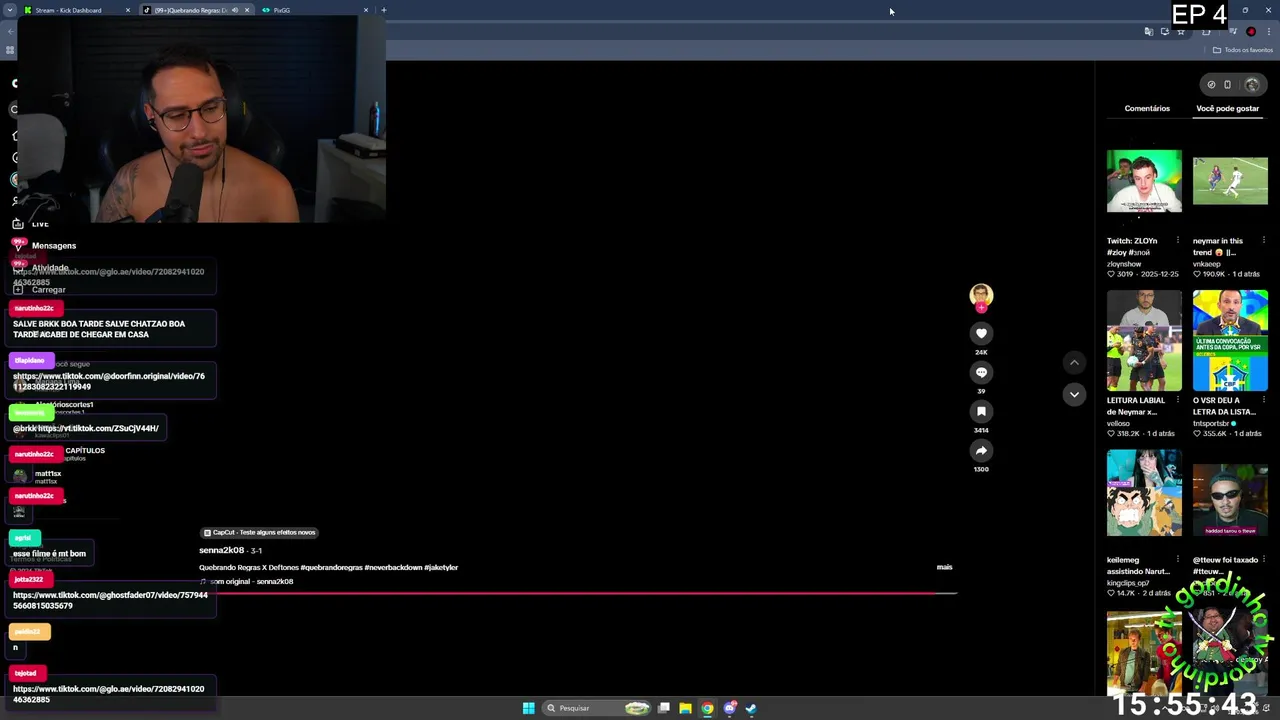Click the senna2k08 username under the video

click(221, 550)
